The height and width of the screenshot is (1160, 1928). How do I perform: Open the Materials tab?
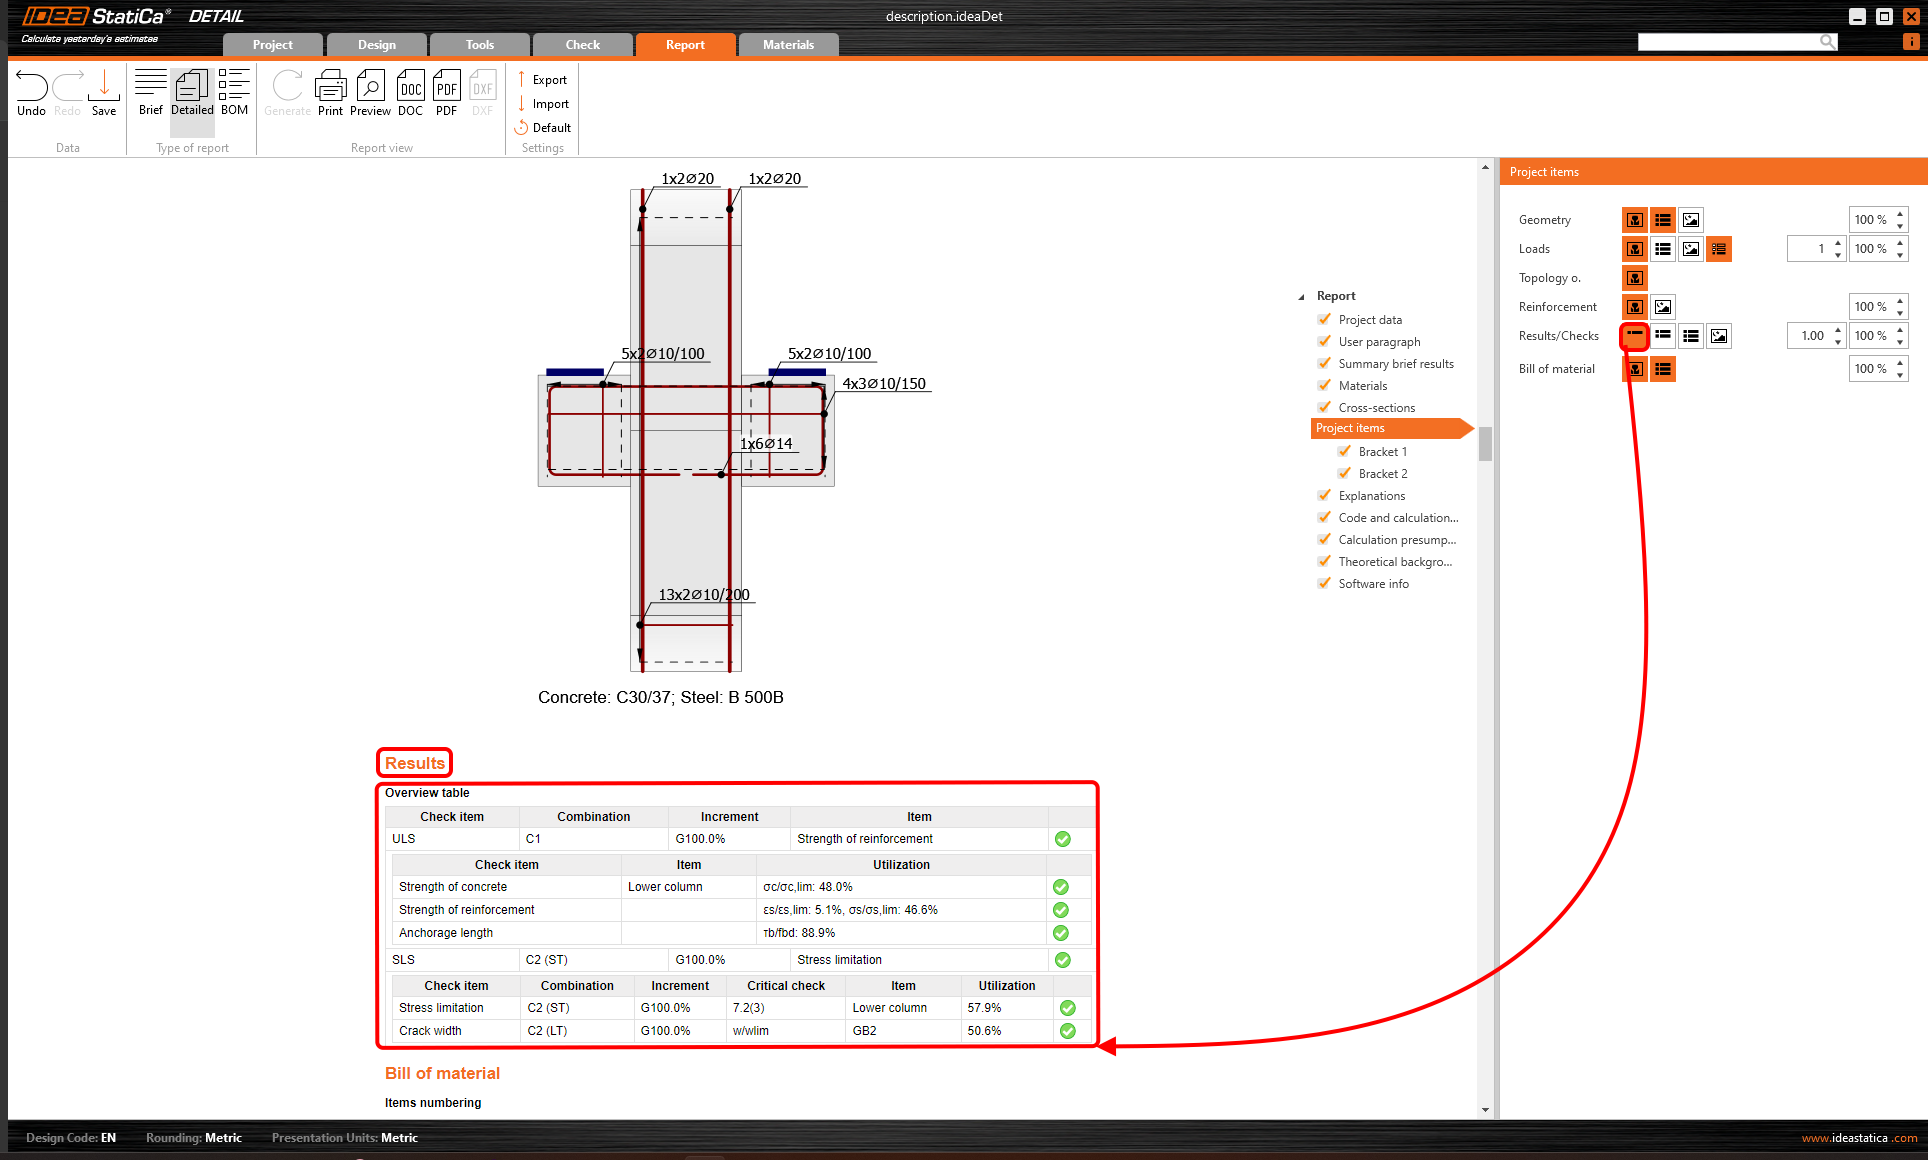788,45
